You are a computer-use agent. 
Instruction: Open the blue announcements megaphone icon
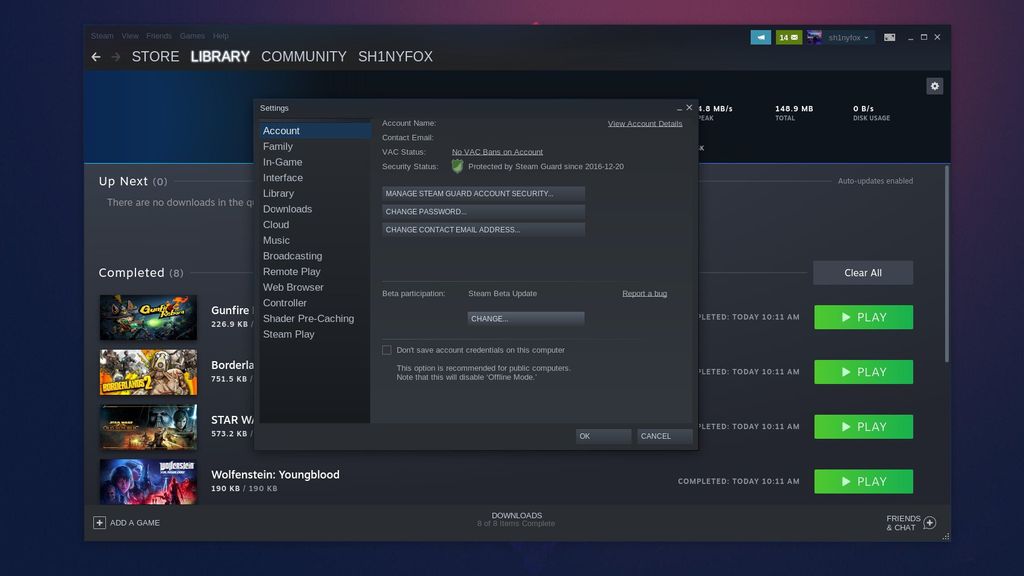pyautogui.click(x=760, y=37)
